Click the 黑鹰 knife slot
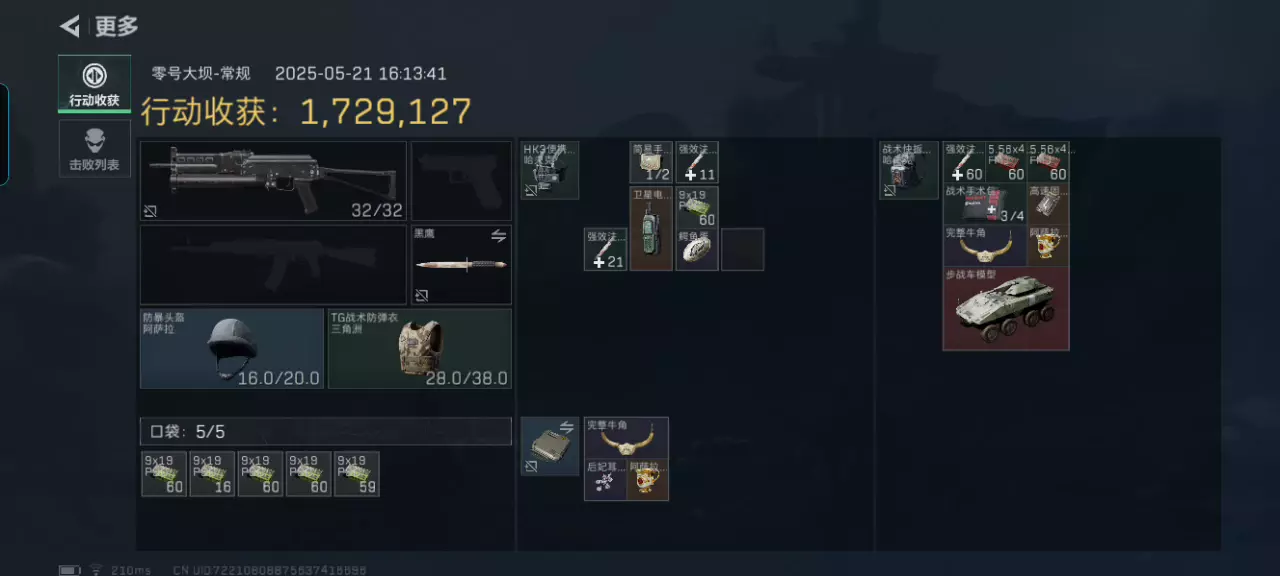This screenshot has height=576, width=1280. pos(461,265)
